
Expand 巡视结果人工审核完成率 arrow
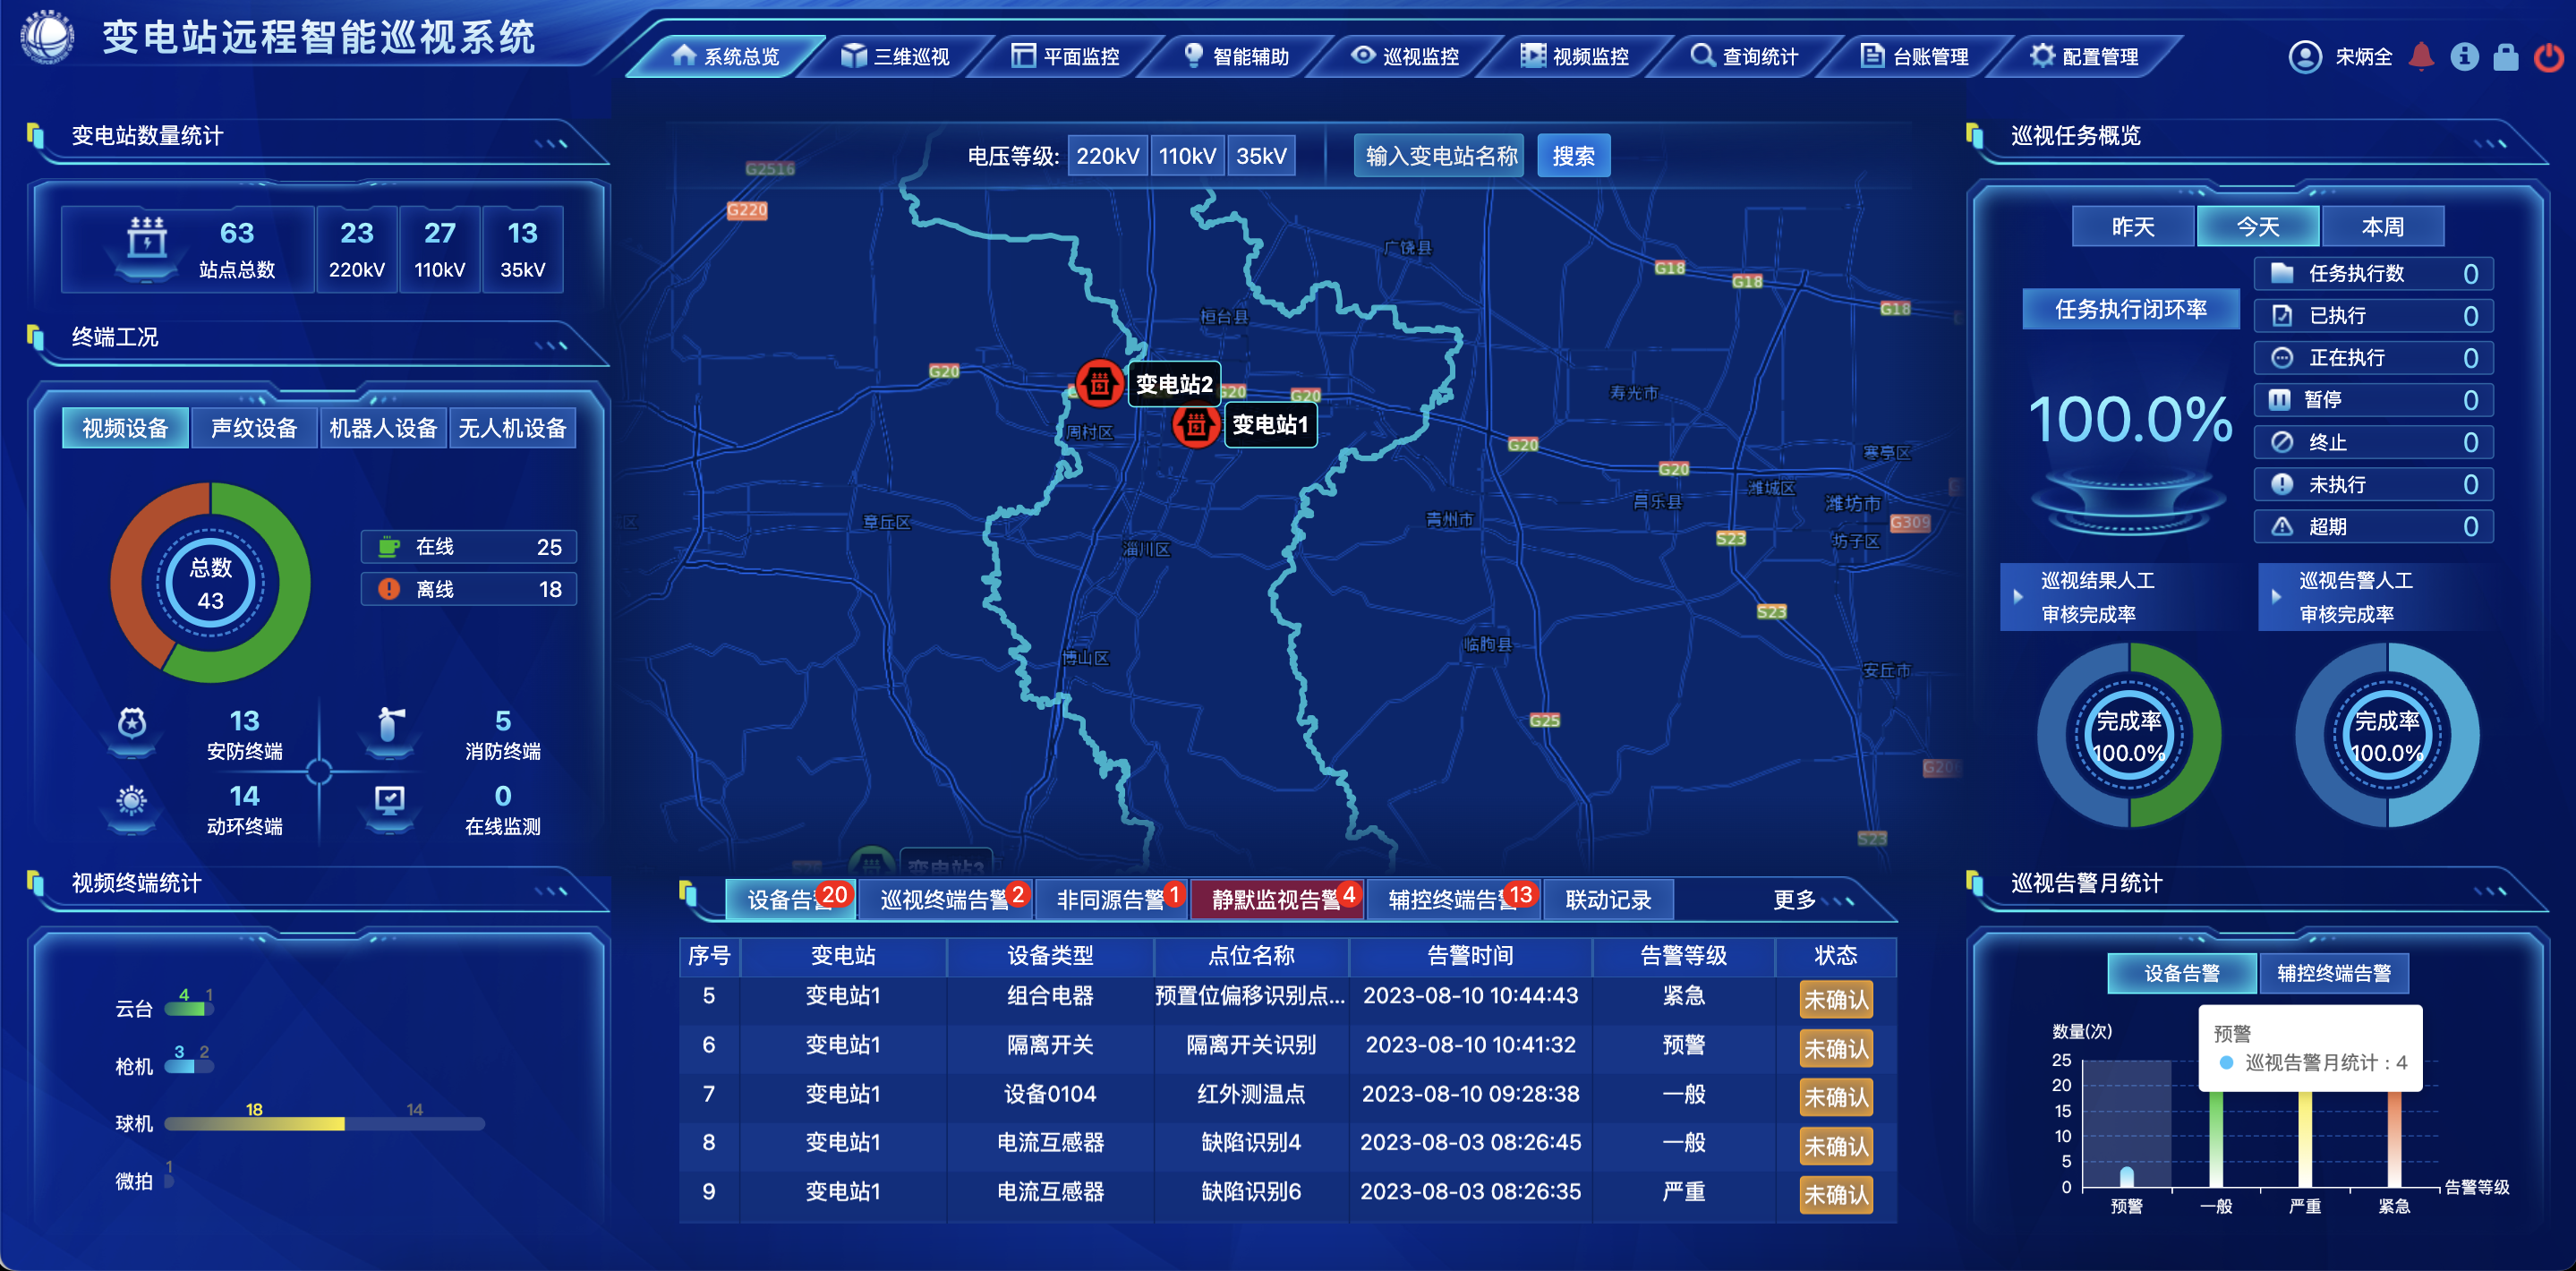pos(2018,597)
